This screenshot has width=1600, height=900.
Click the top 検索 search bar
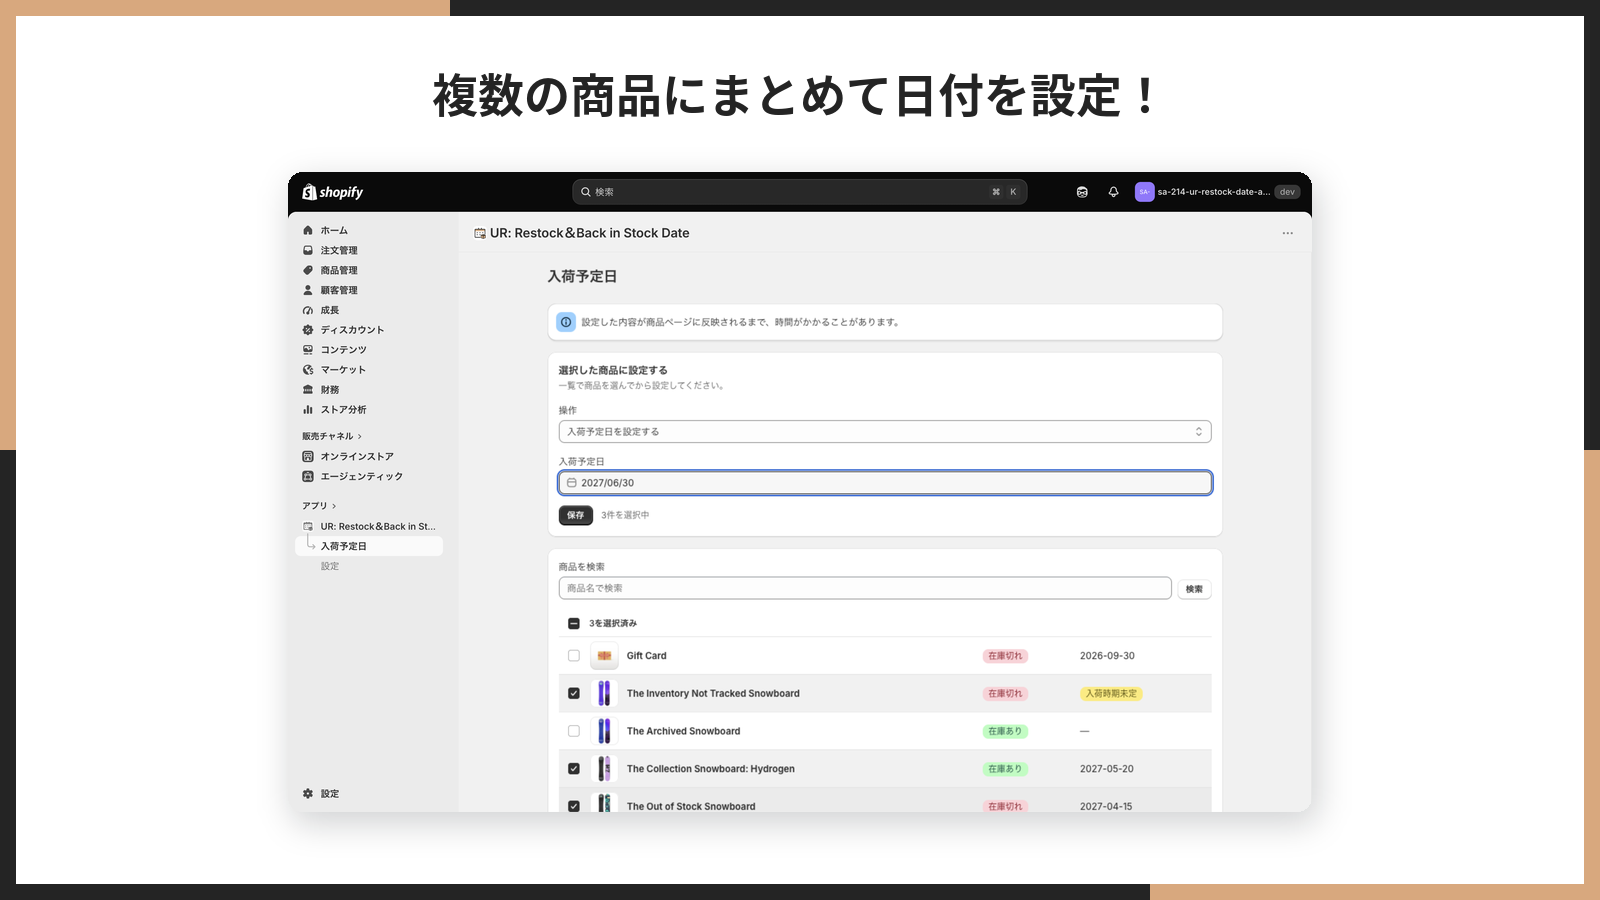coord(799,192)
